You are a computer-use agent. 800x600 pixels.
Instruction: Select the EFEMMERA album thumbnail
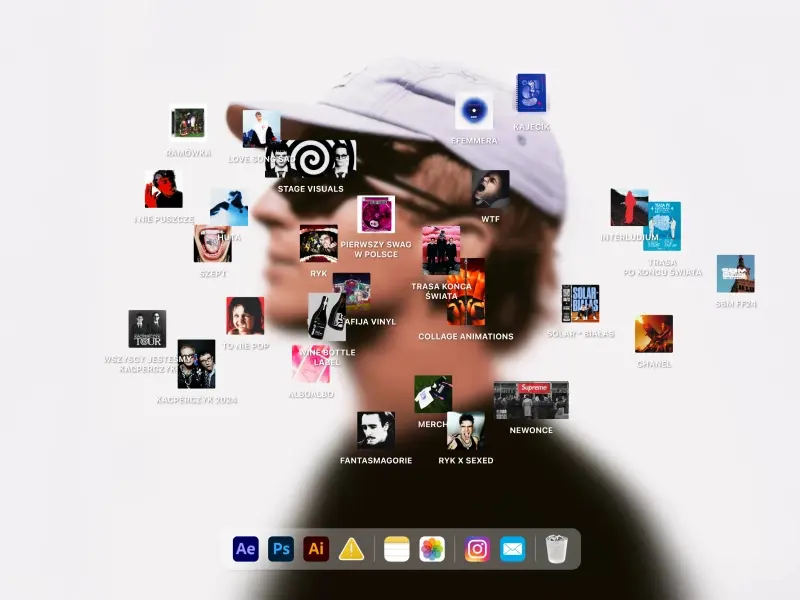[474, 112]
